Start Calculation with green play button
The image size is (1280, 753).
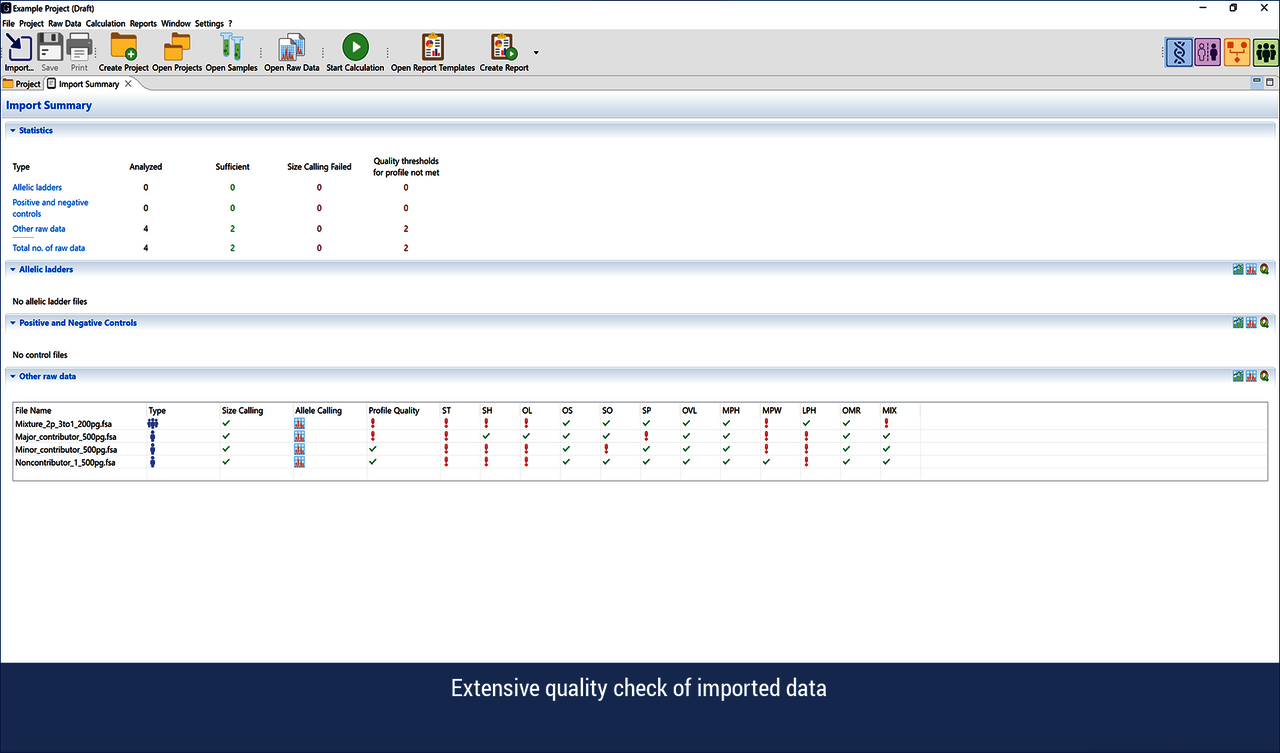click(355, 47)
